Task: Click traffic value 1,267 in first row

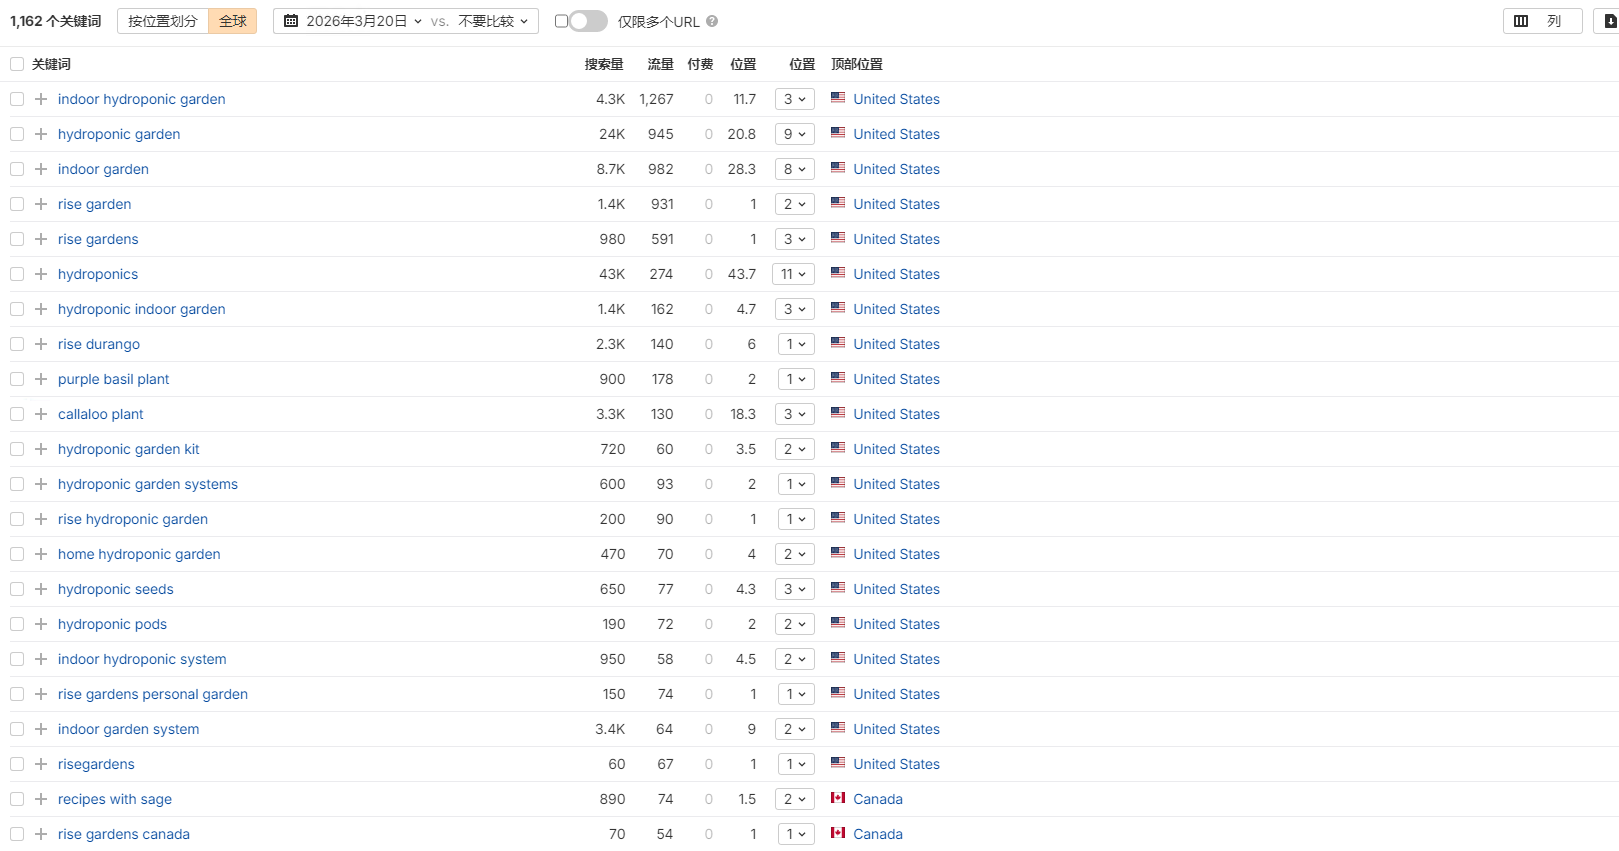Action: [657, 99]
